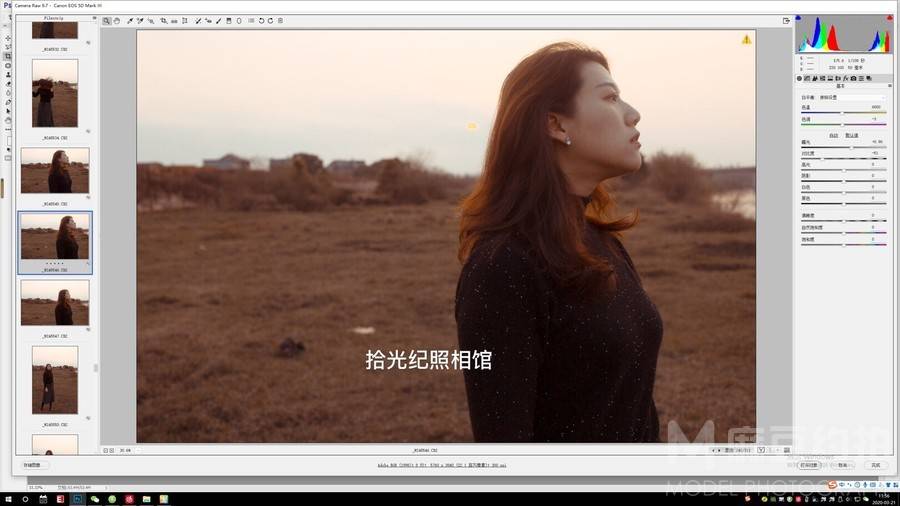Open the zoom level dropdown below preview
Viewport: 900px width, 506px height.
click(131, 450)
